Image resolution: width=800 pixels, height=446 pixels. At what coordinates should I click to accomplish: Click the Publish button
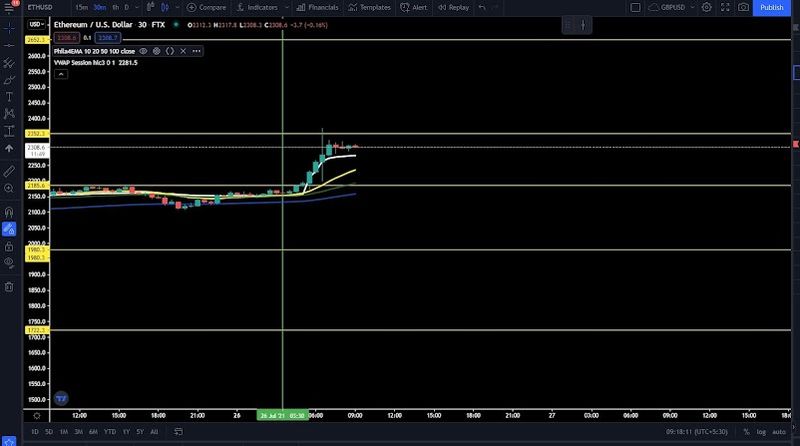pos(771,7)
